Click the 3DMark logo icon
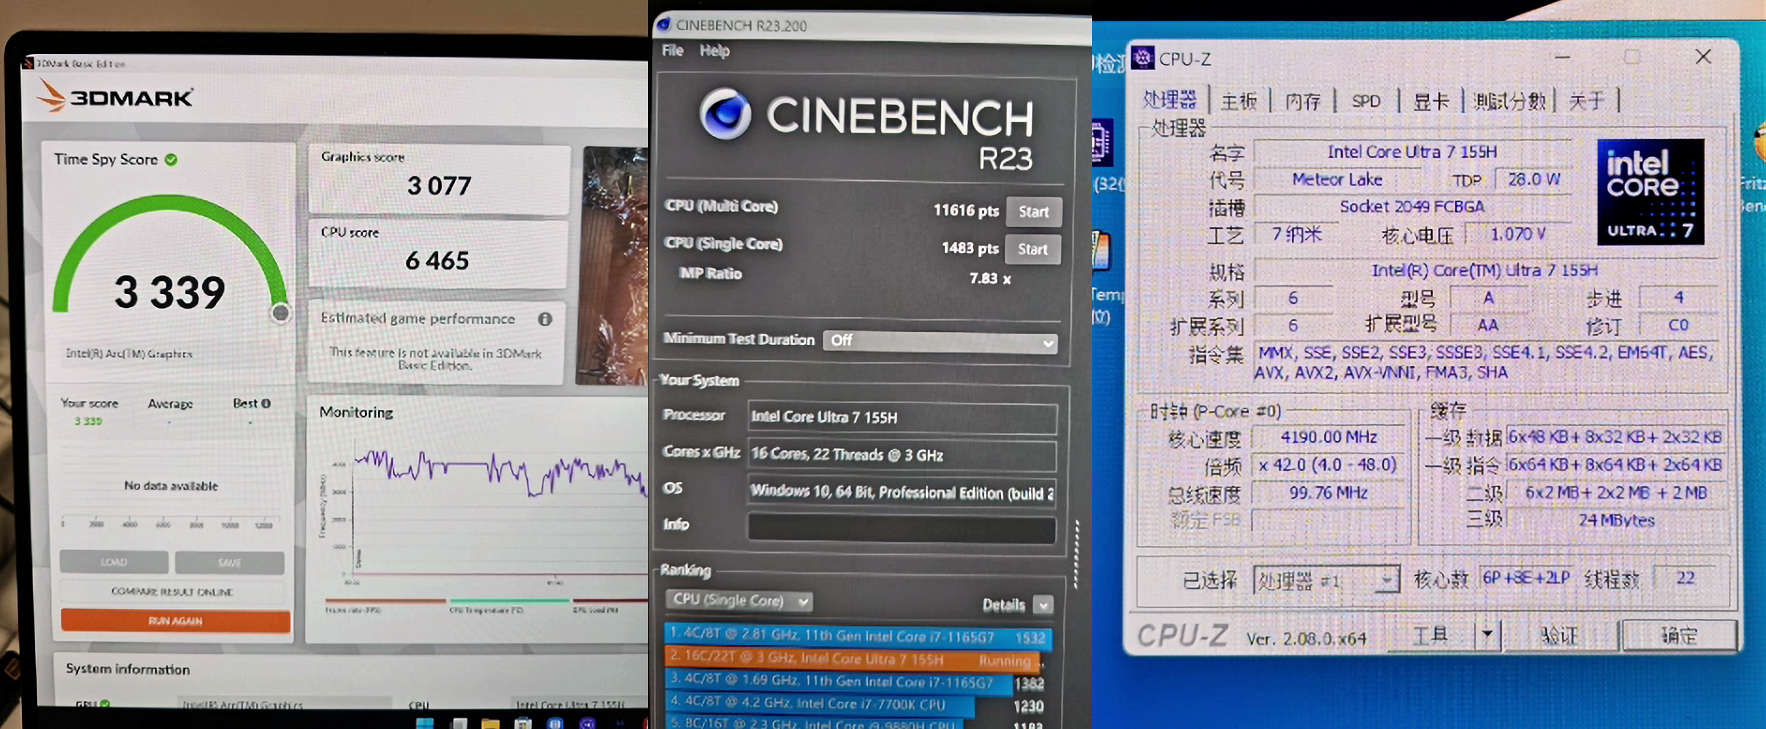Screen dimensions: 1766x729 [52, 96]
